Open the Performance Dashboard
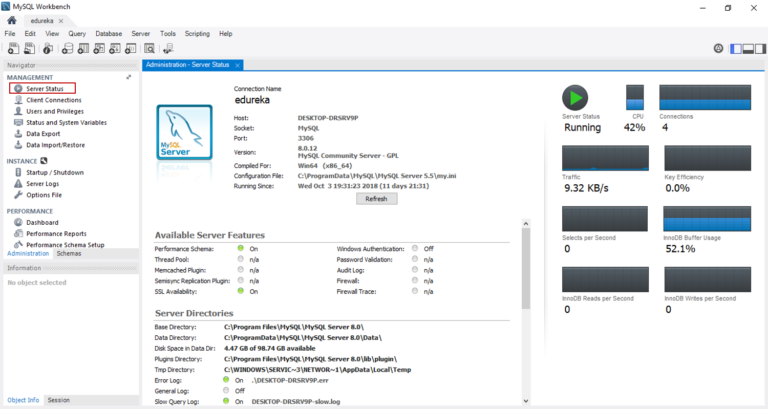Screen dimensions: 768x409 42,222
